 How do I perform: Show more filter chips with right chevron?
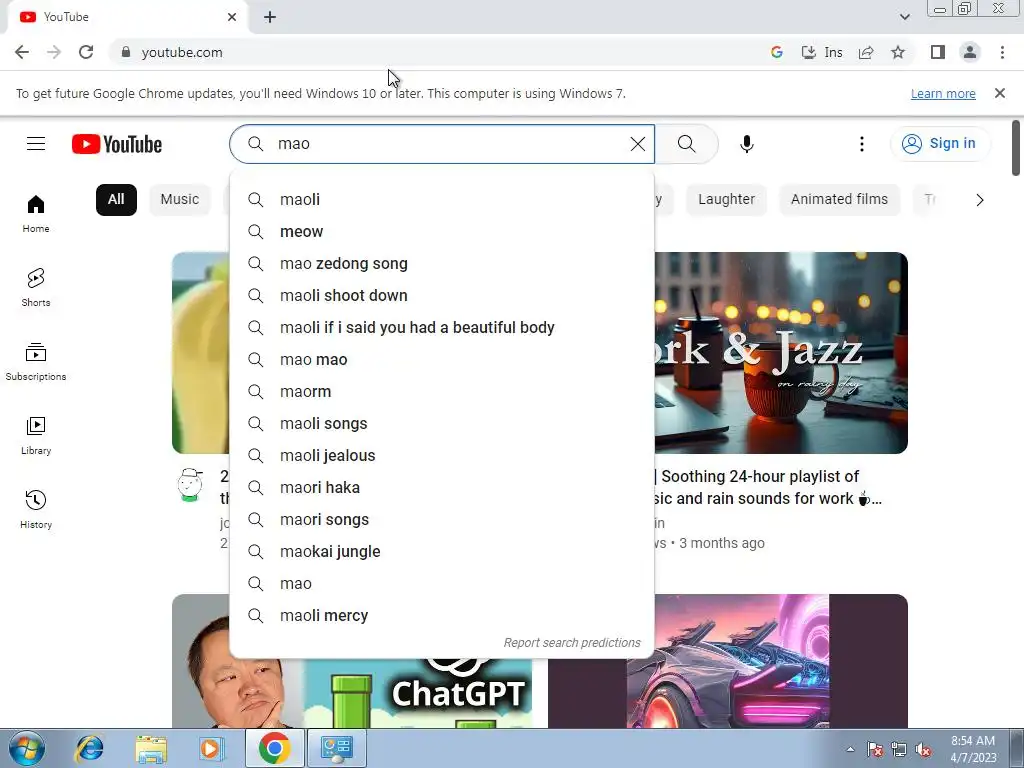coord(979,200)
